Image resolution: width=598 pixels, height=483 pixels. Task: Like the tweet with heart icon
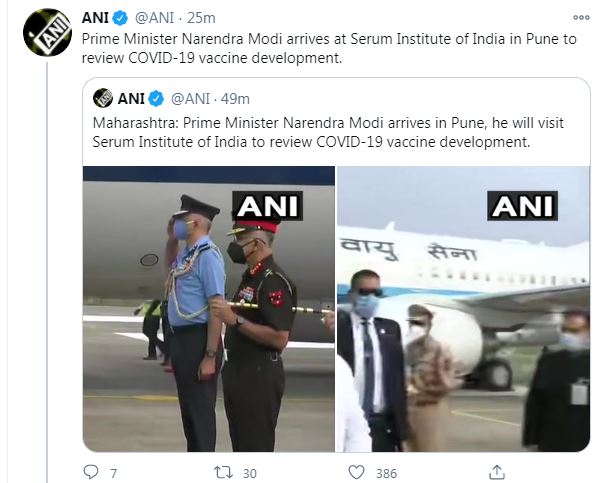[x=357, y=472]
